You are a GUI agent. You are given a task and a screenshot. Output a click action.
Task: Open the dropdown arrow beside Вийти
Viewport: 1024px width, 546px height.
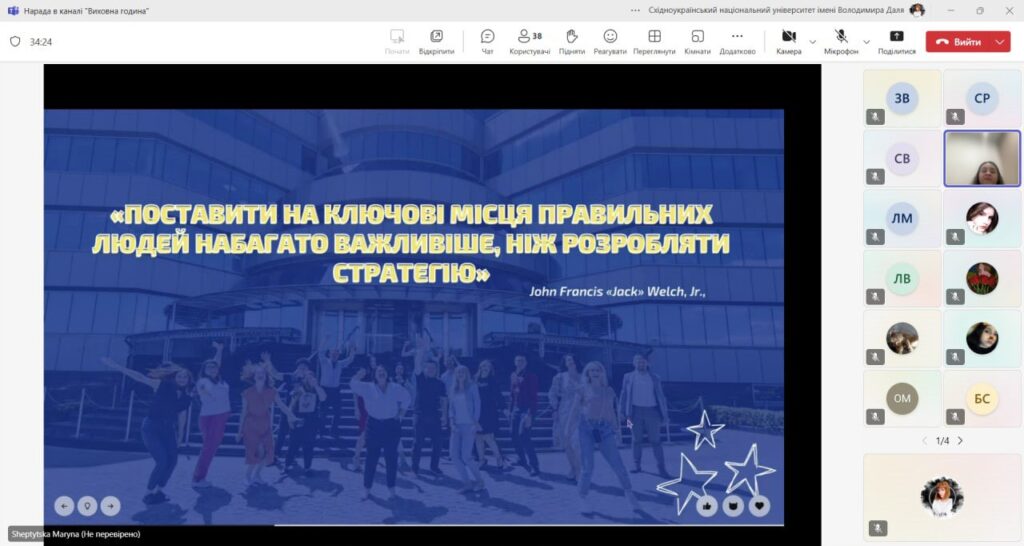(x=999, y=42)
